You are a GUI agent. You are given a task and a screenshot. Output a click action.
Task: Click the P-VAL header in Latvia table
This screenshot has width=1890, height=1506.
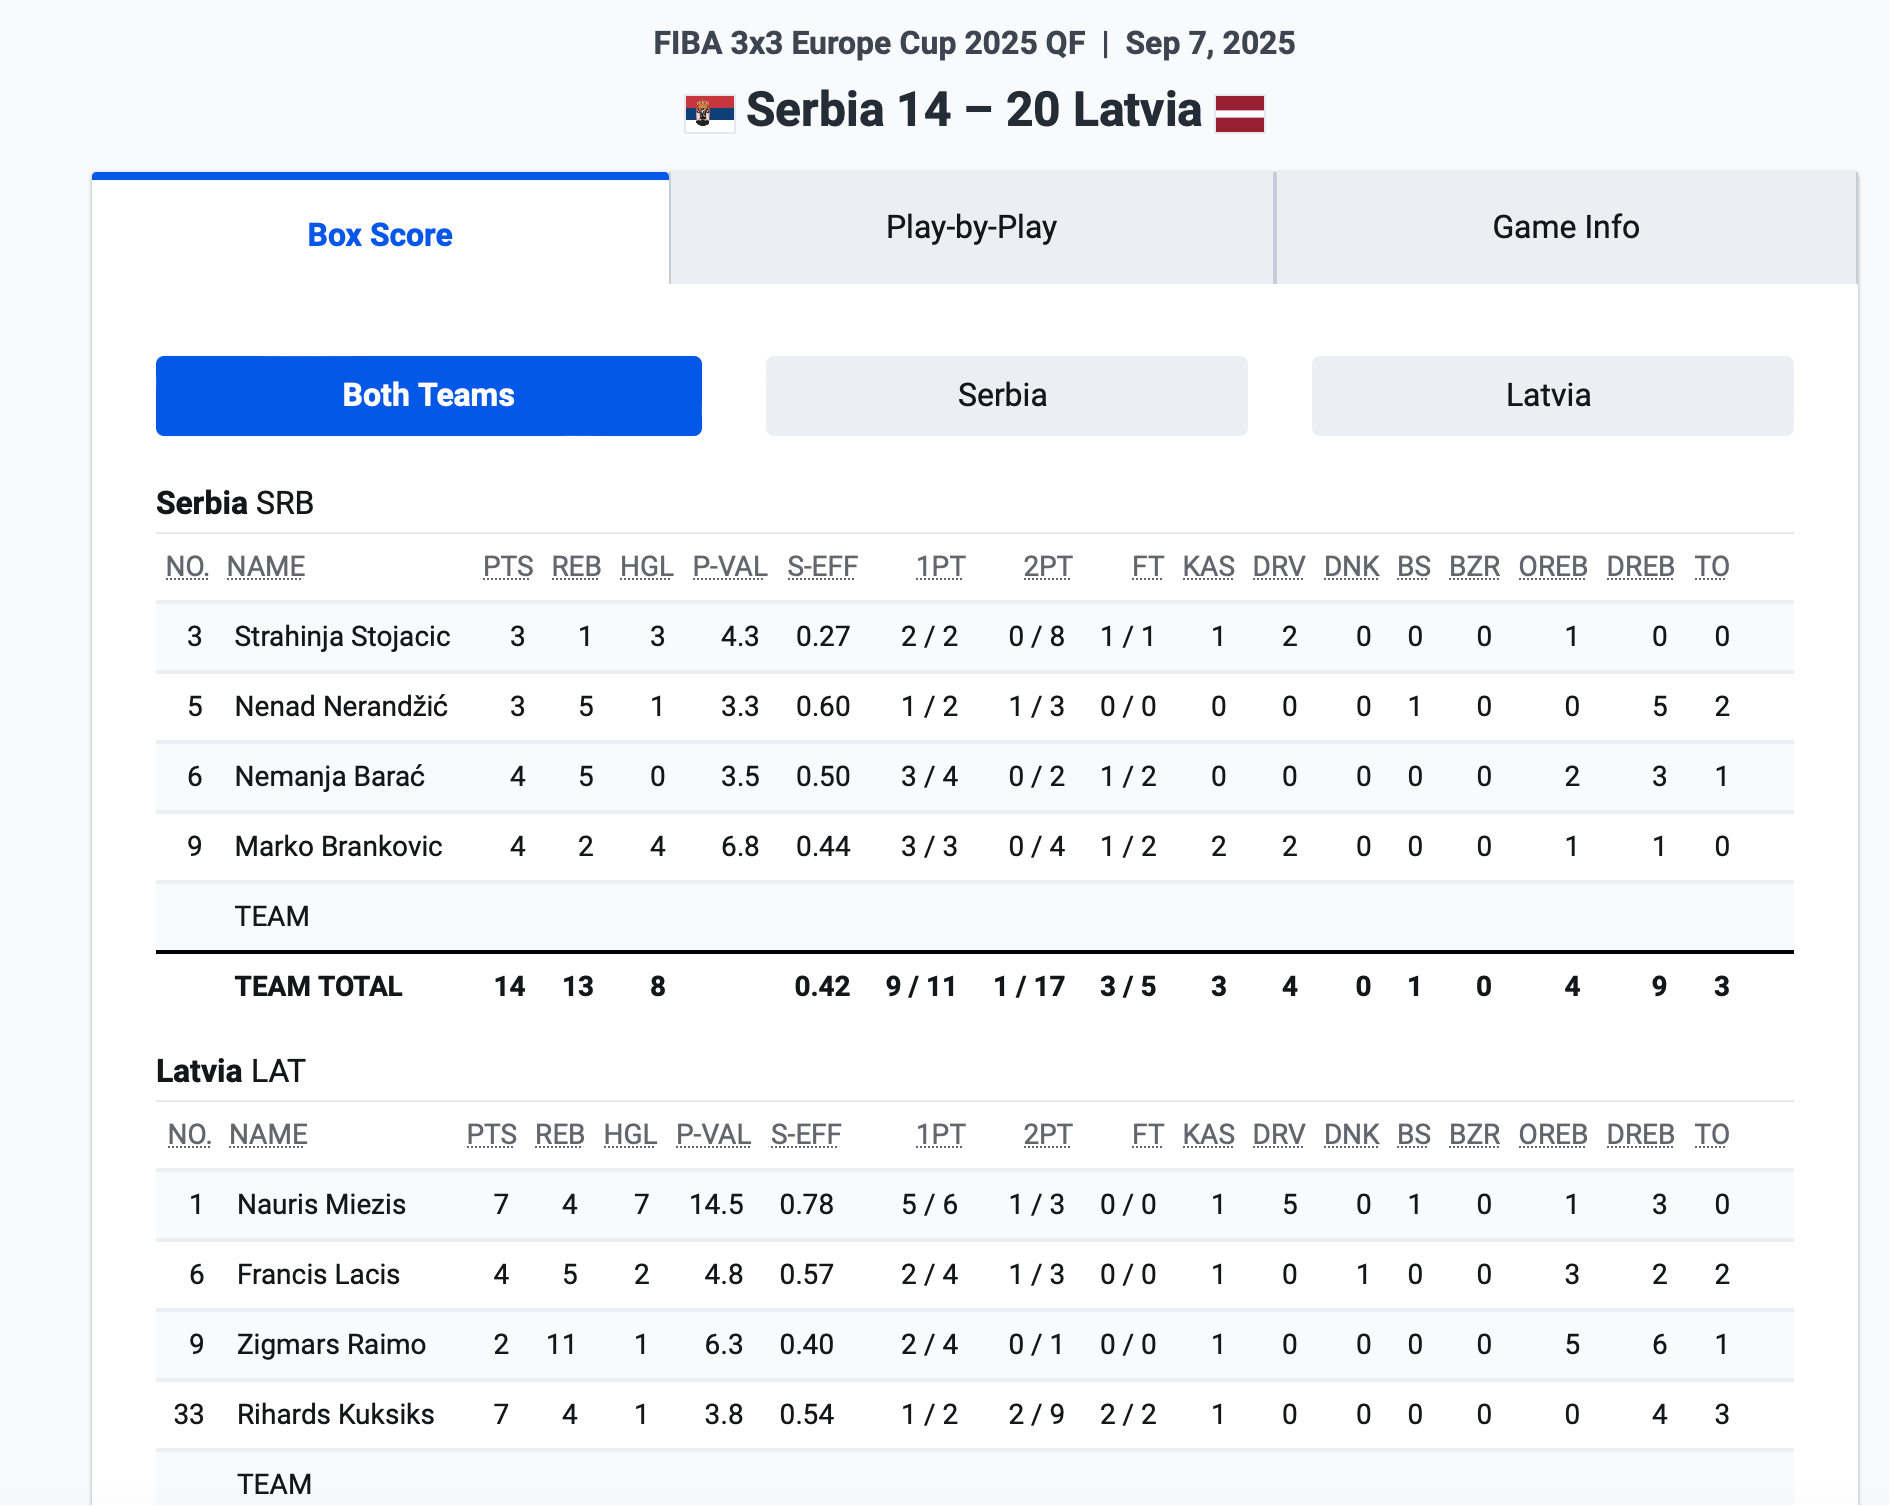pos(713,1134)
